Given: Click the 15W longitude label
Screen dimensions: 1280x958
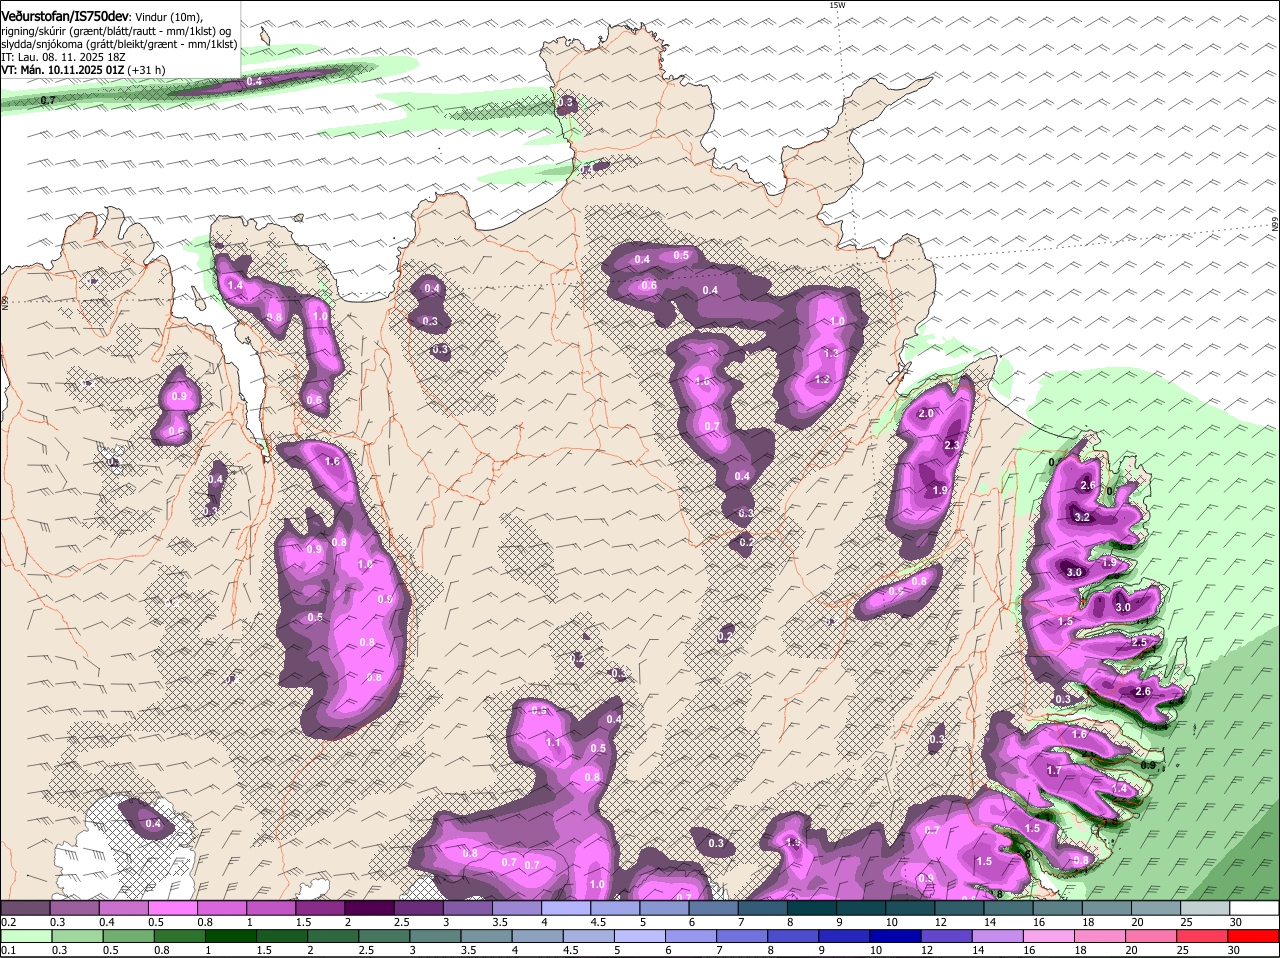Looking at the screenshot, I should click(837, 5).
